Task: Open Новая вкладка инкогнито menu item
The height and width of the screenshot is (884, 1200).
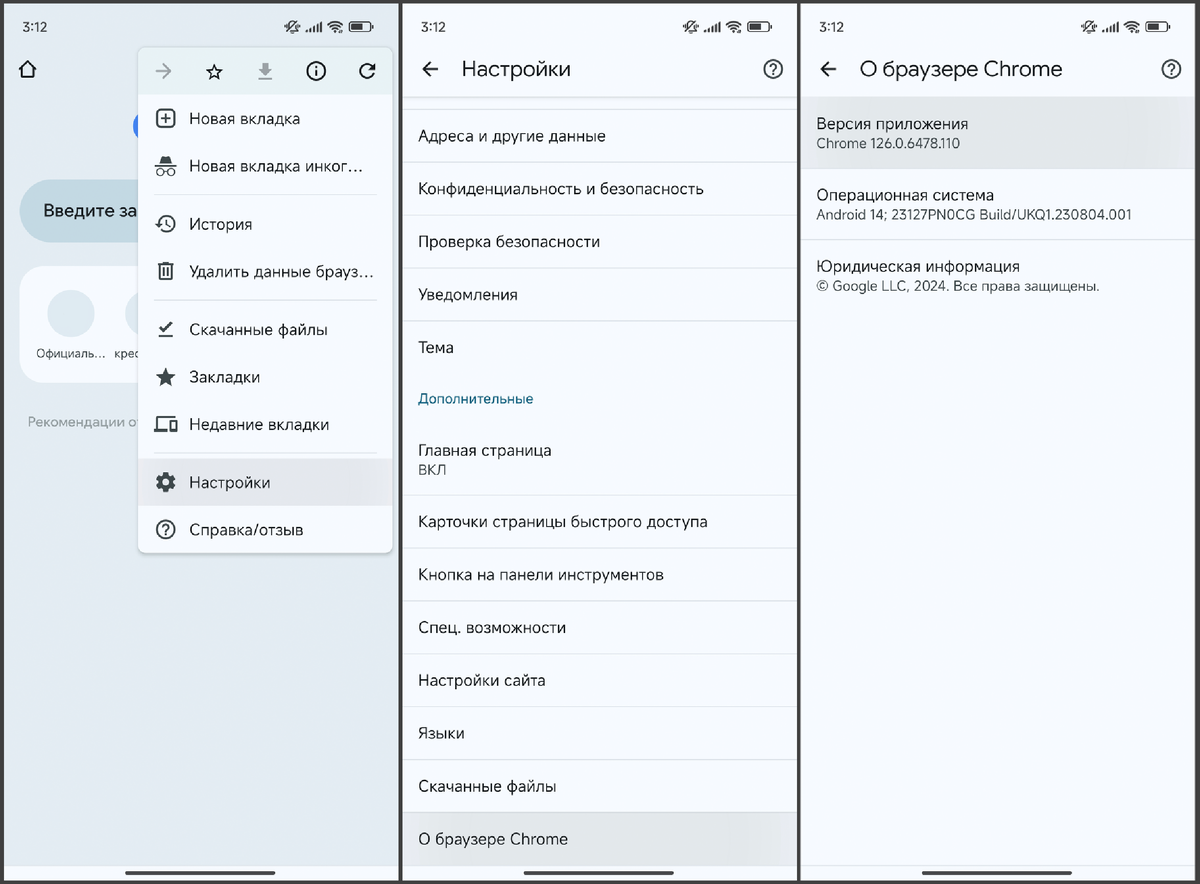Action: pyautogui.click(x=265, y=166)
